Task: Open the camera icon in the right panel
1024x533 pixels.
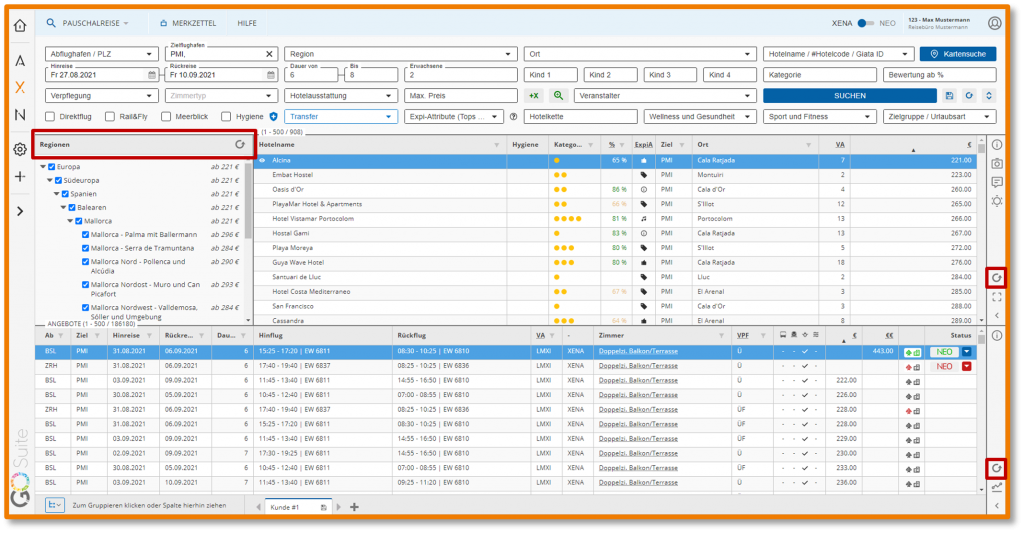Action: point(996,163)
